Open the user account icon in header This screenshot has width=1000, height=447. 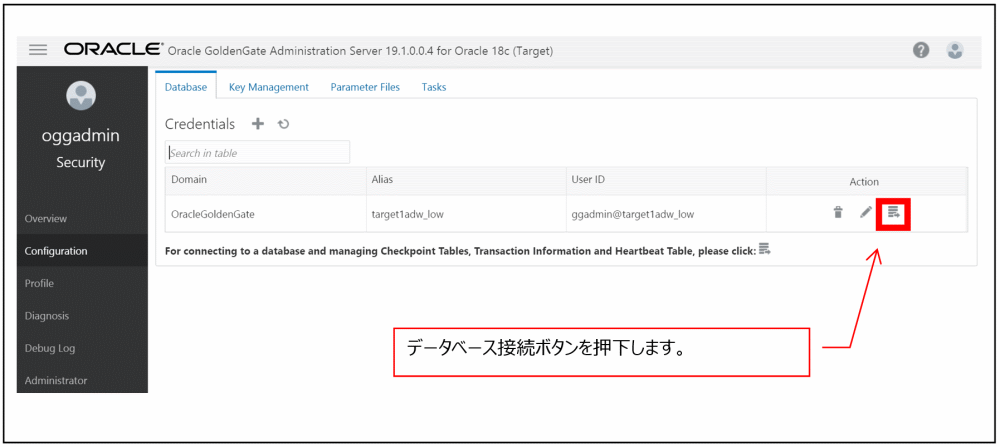(x=955, y=50)
